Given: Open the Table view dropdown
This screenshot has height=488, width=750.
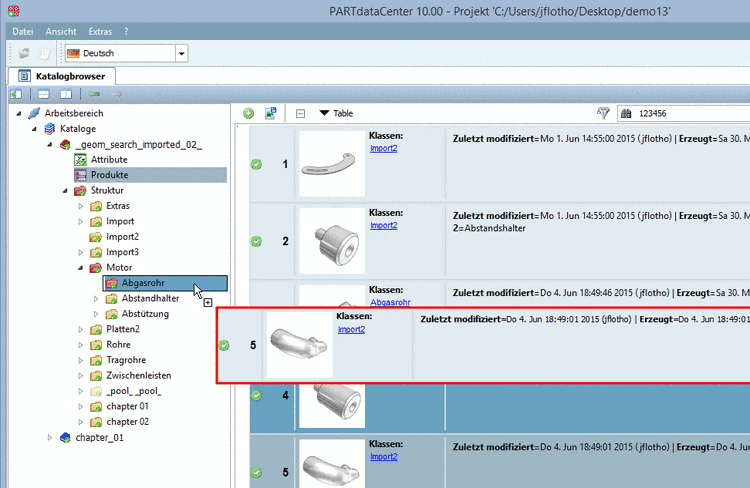Looking at the screenshot, I should (336, 113).
